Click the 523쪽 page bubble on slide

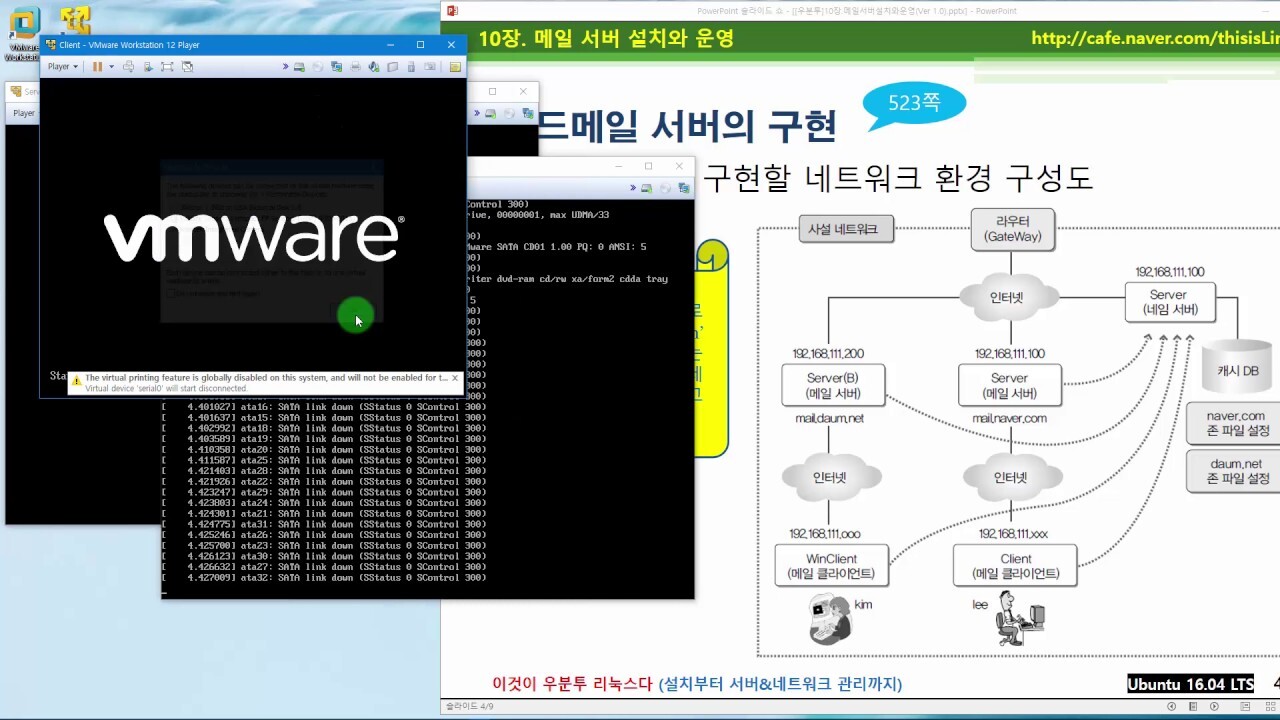coord(914,104)
